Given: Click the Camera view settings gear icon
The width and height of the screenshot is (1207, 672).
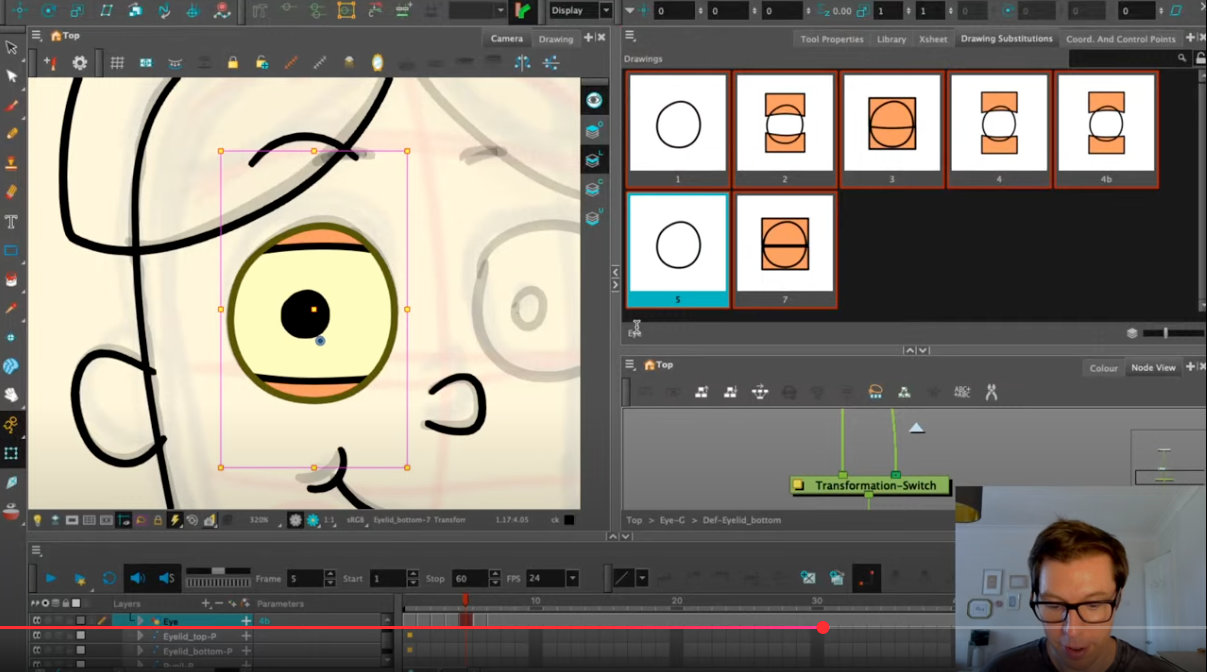Looking at the screenshot, I should pos(80,62).
